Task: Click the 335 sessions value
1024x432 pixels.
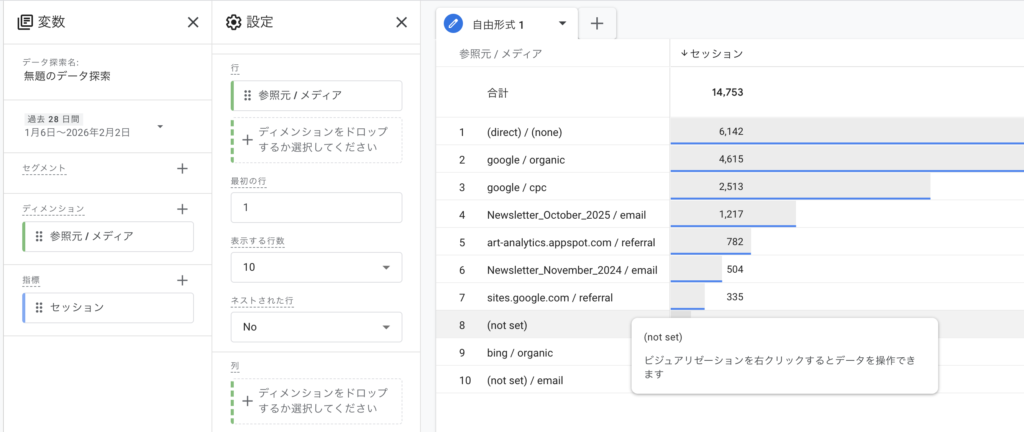Action: coord(735,298)
